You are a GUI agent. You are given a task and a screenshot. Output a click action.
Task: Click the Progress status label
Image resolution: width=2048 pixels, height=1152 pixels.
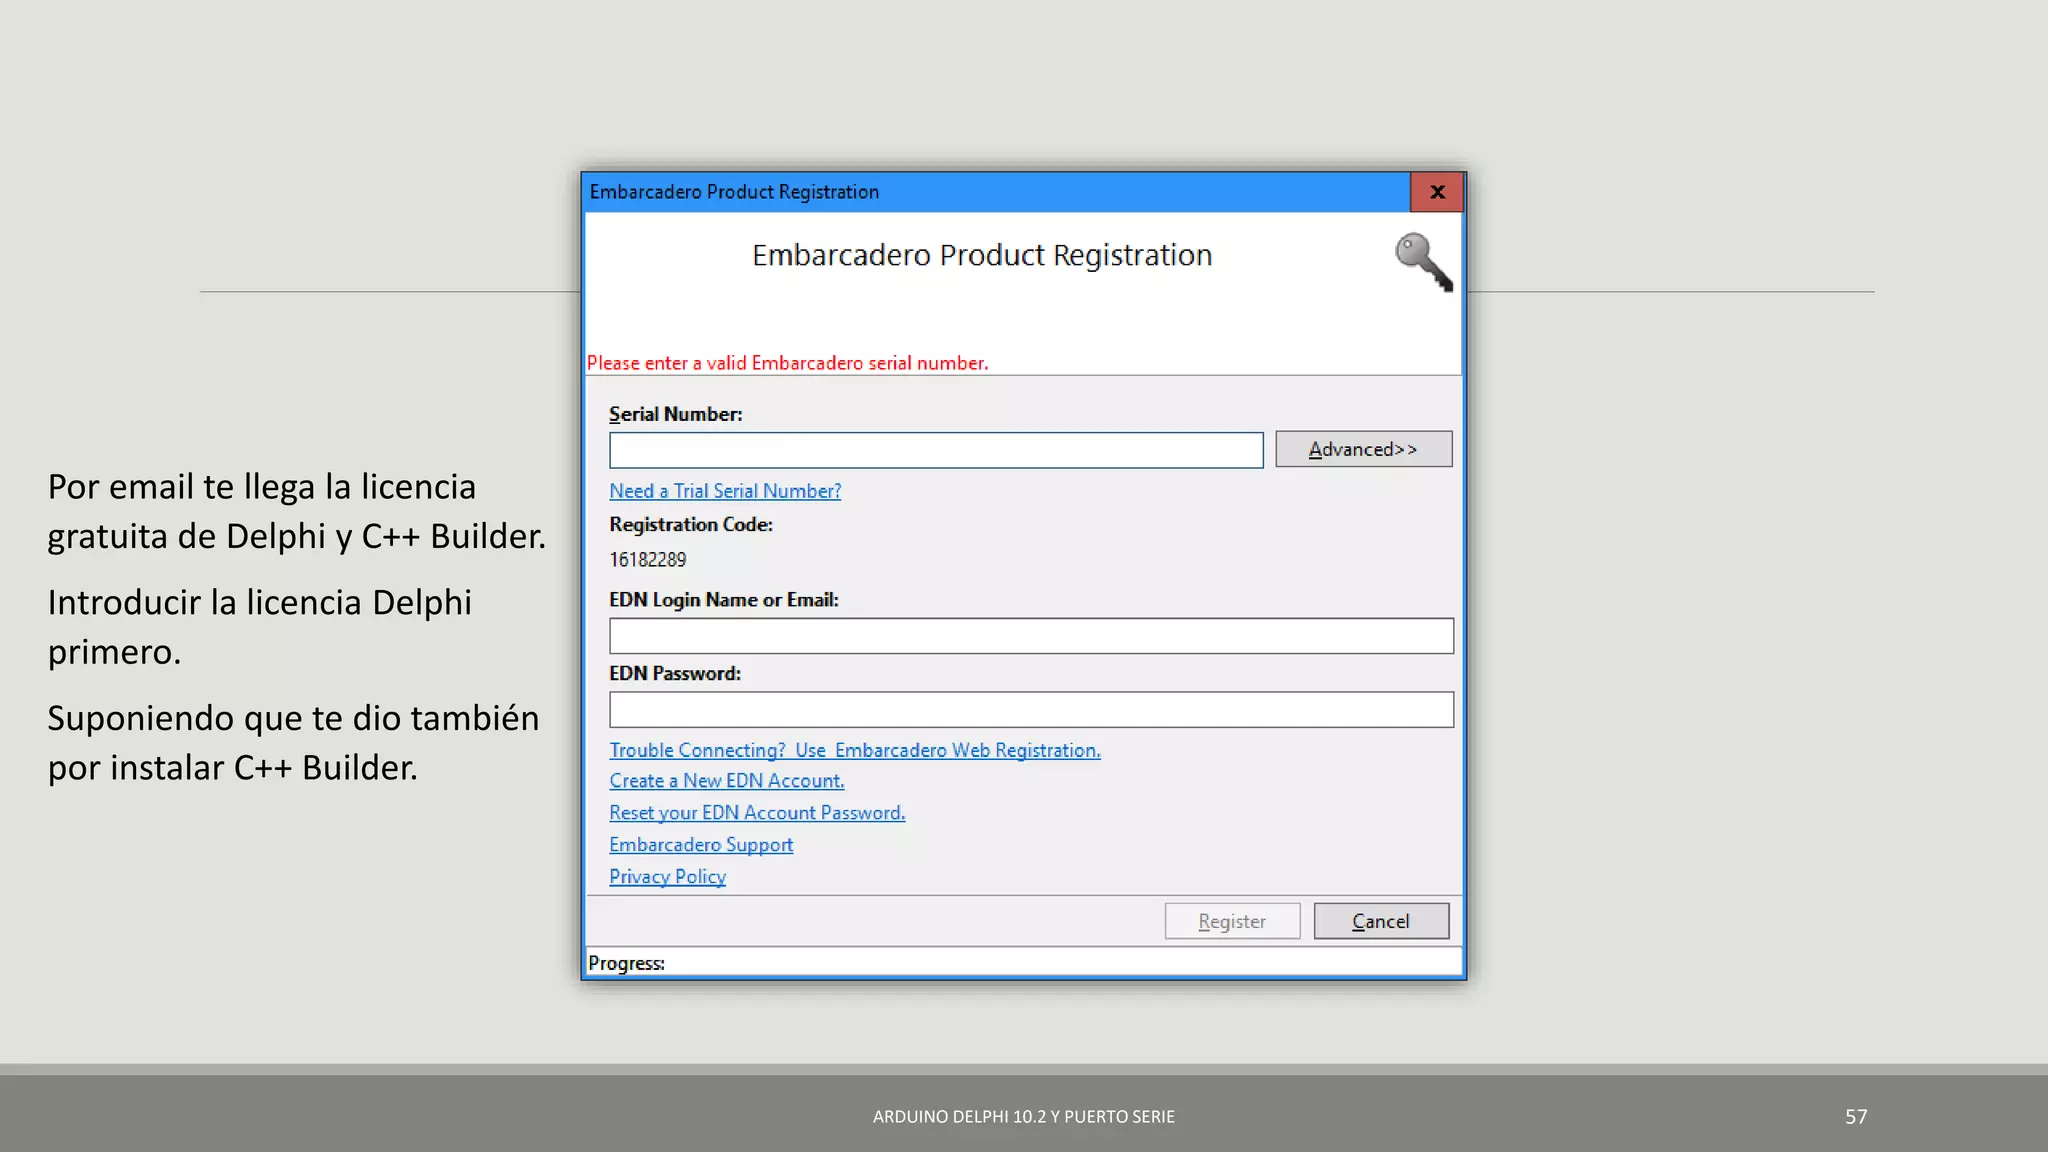click(x=626, y=963)
